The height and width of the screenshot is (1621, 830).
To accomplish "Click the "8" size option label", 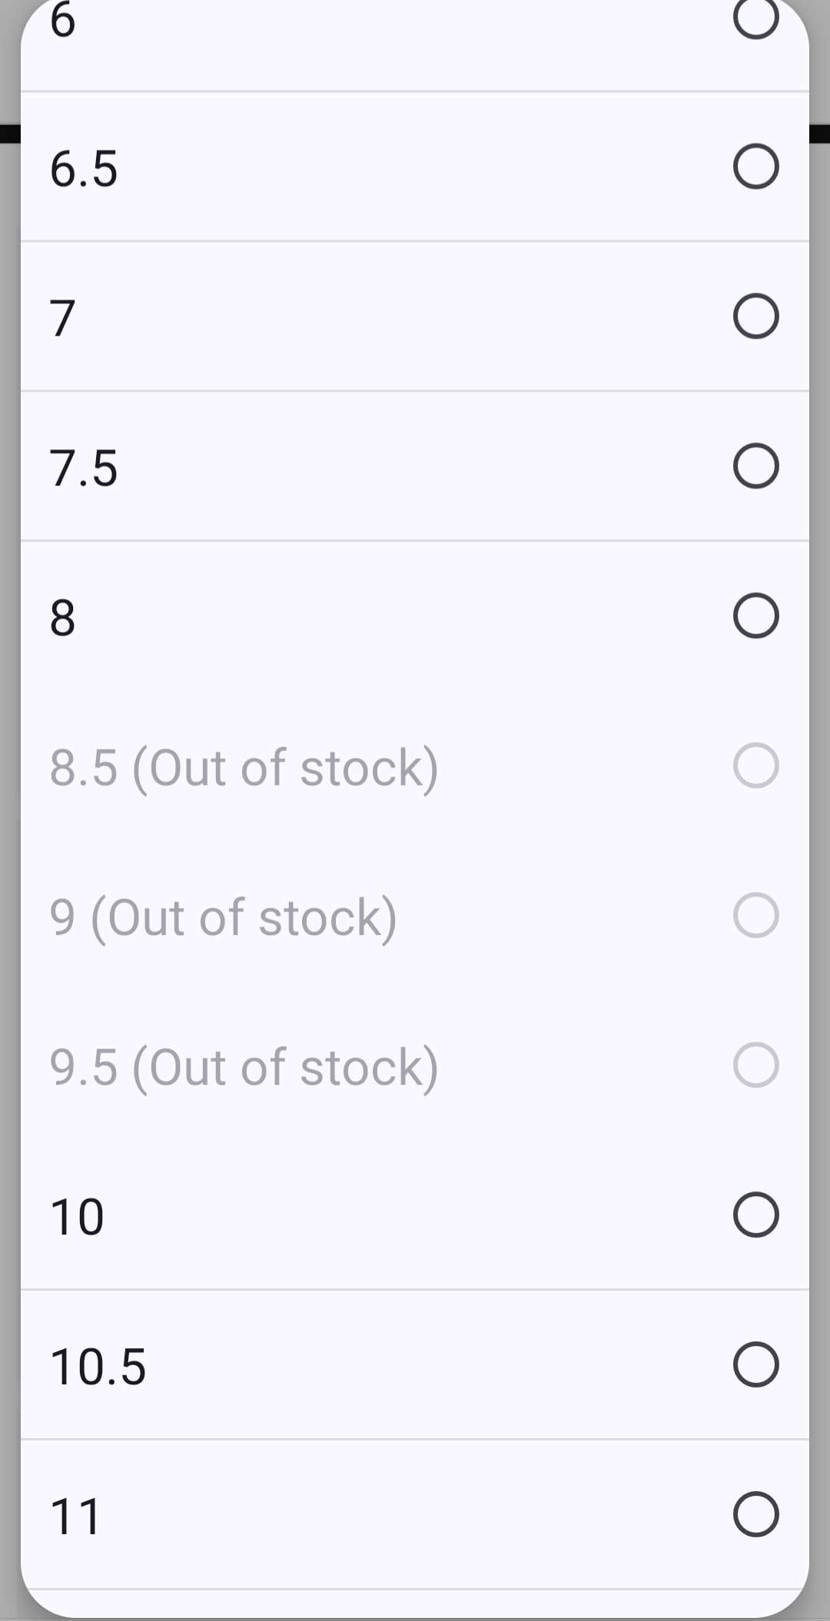I will coord(62,618).
